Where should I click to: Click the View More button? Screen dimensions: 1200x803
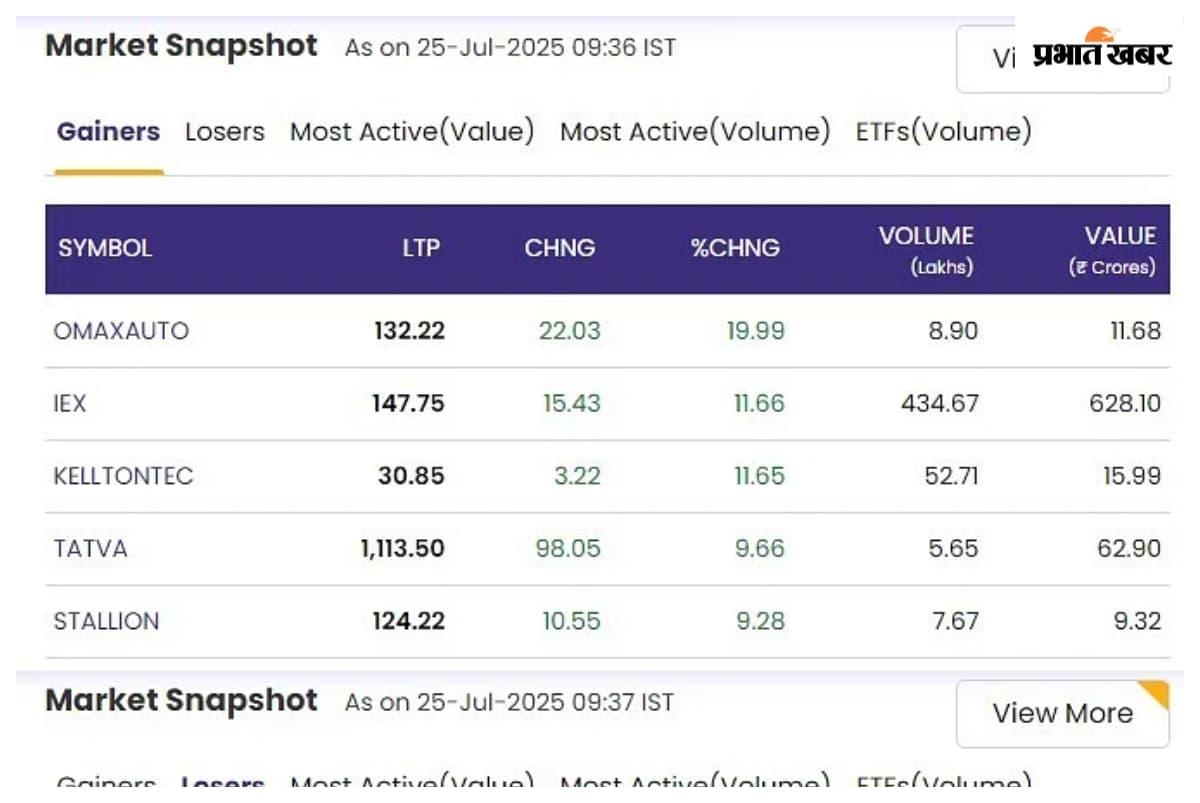pyautogui.click(x=1062, y=713)
